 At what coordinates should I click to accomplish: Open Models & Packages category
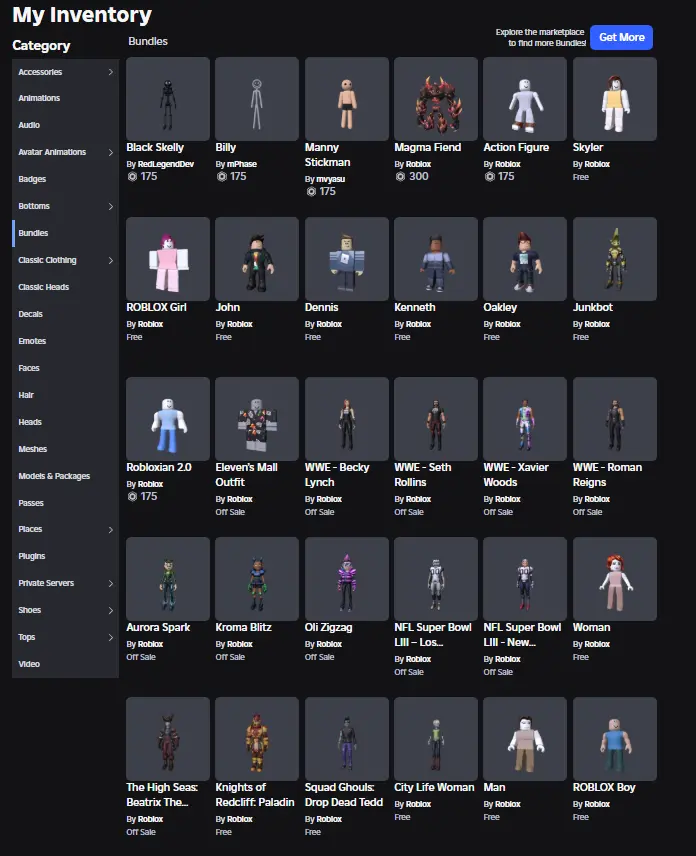66,476
